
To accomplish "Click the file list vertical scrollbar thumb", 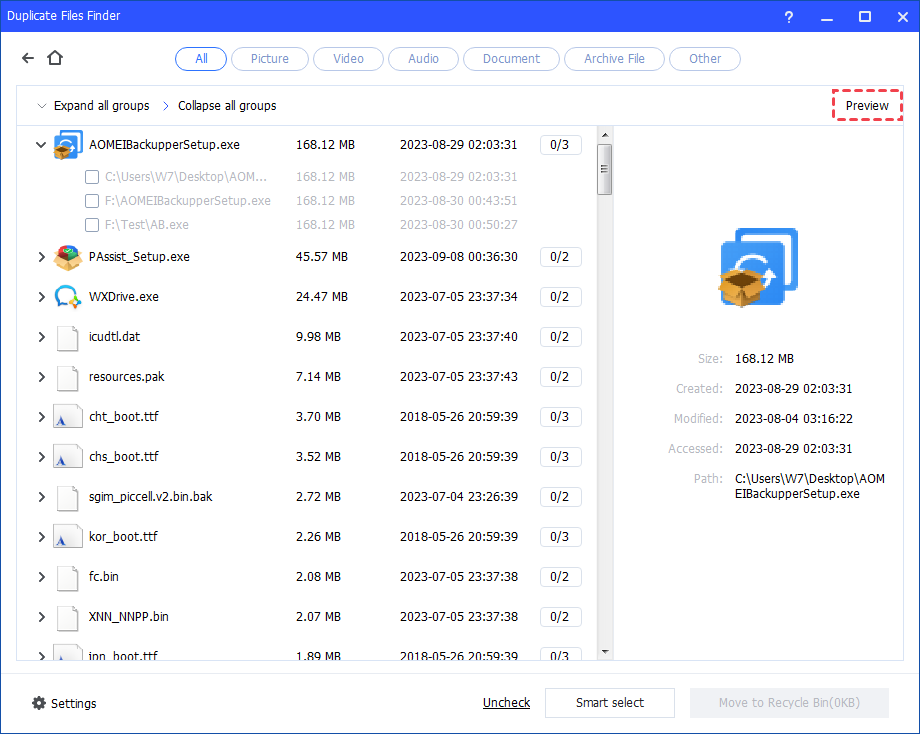I will [604, 169].
